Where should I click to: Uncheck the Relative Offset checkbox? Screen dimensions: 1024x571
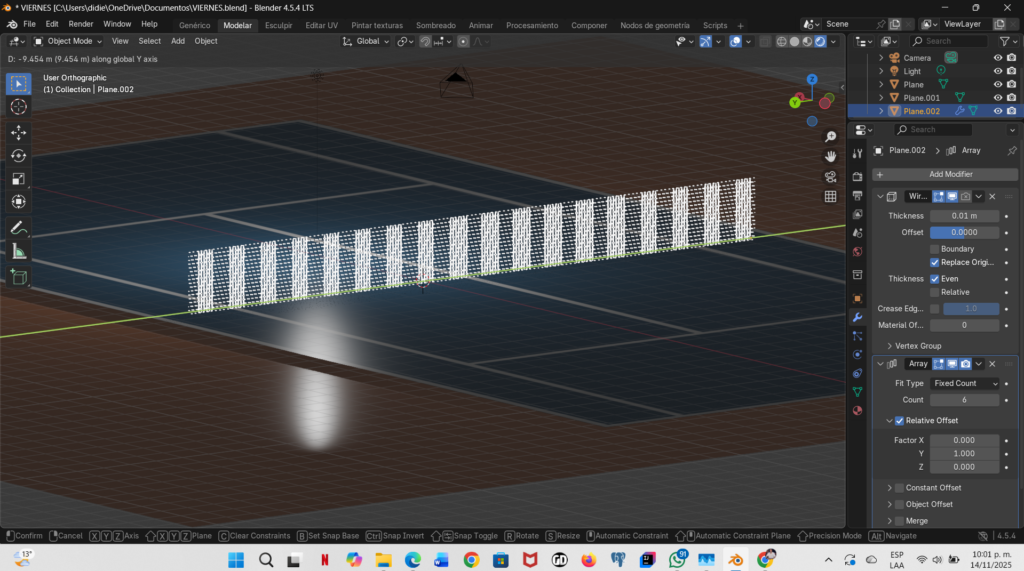[x=899, y=420]
